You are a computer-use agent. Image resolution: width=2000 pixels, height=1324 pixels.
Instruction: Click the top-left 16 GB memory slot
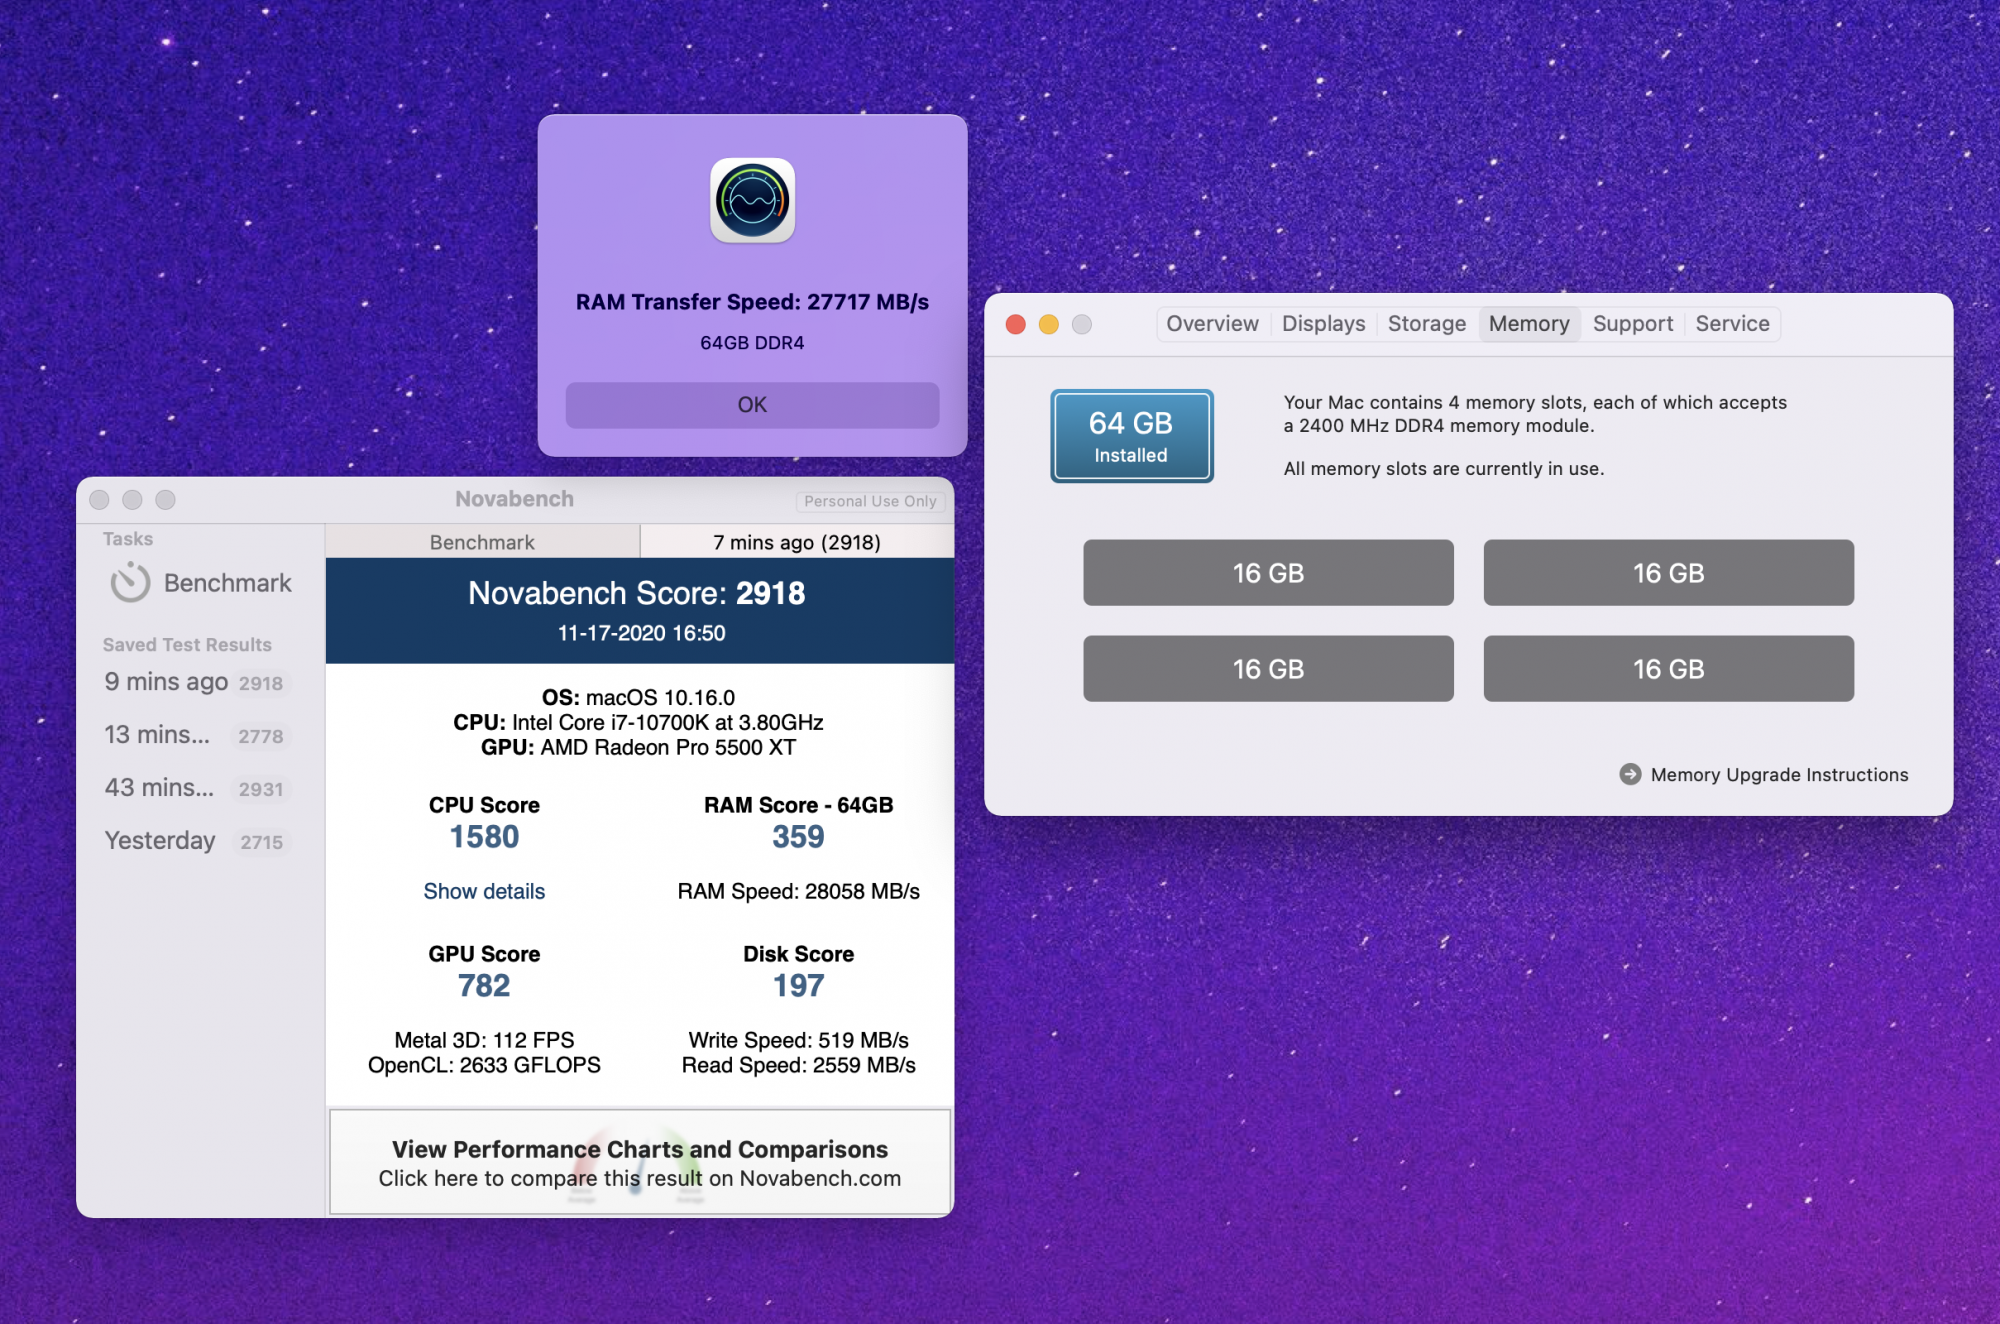tap(1268, 573)
